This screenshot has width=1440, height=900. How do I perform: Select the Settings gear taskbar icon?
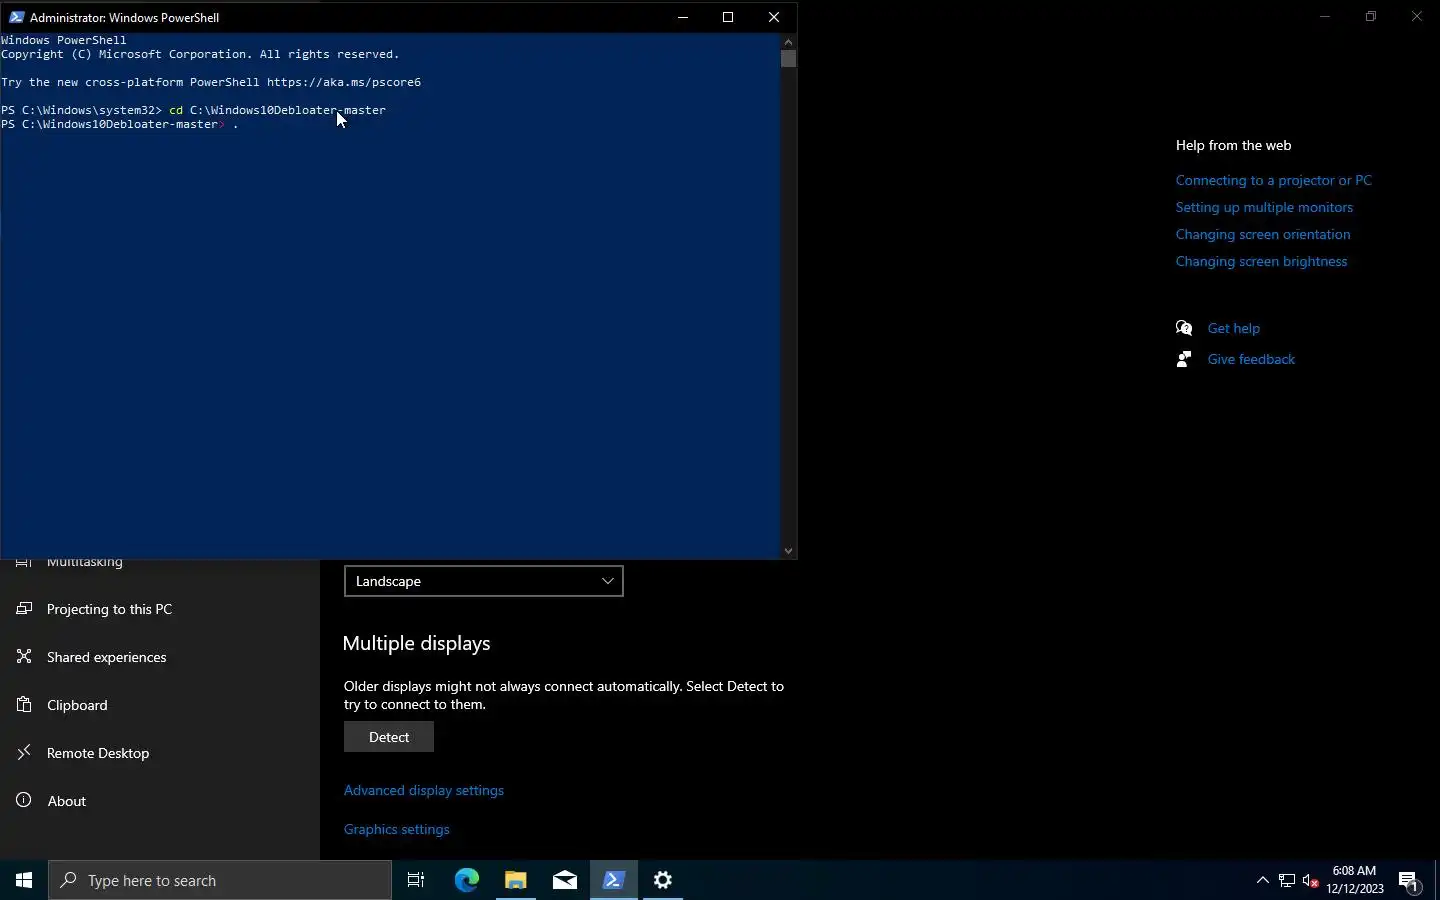663,880
